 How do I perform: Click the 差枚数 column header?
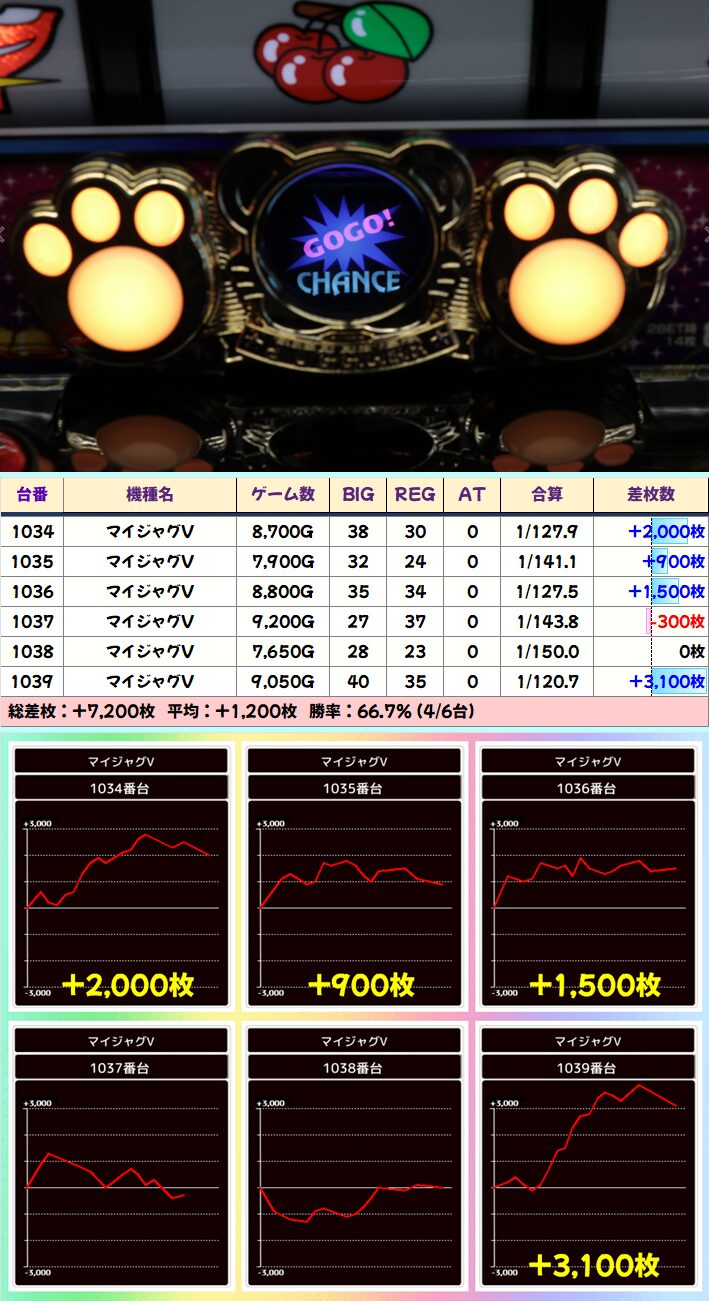pyautogui.click(x=651, y=495)
